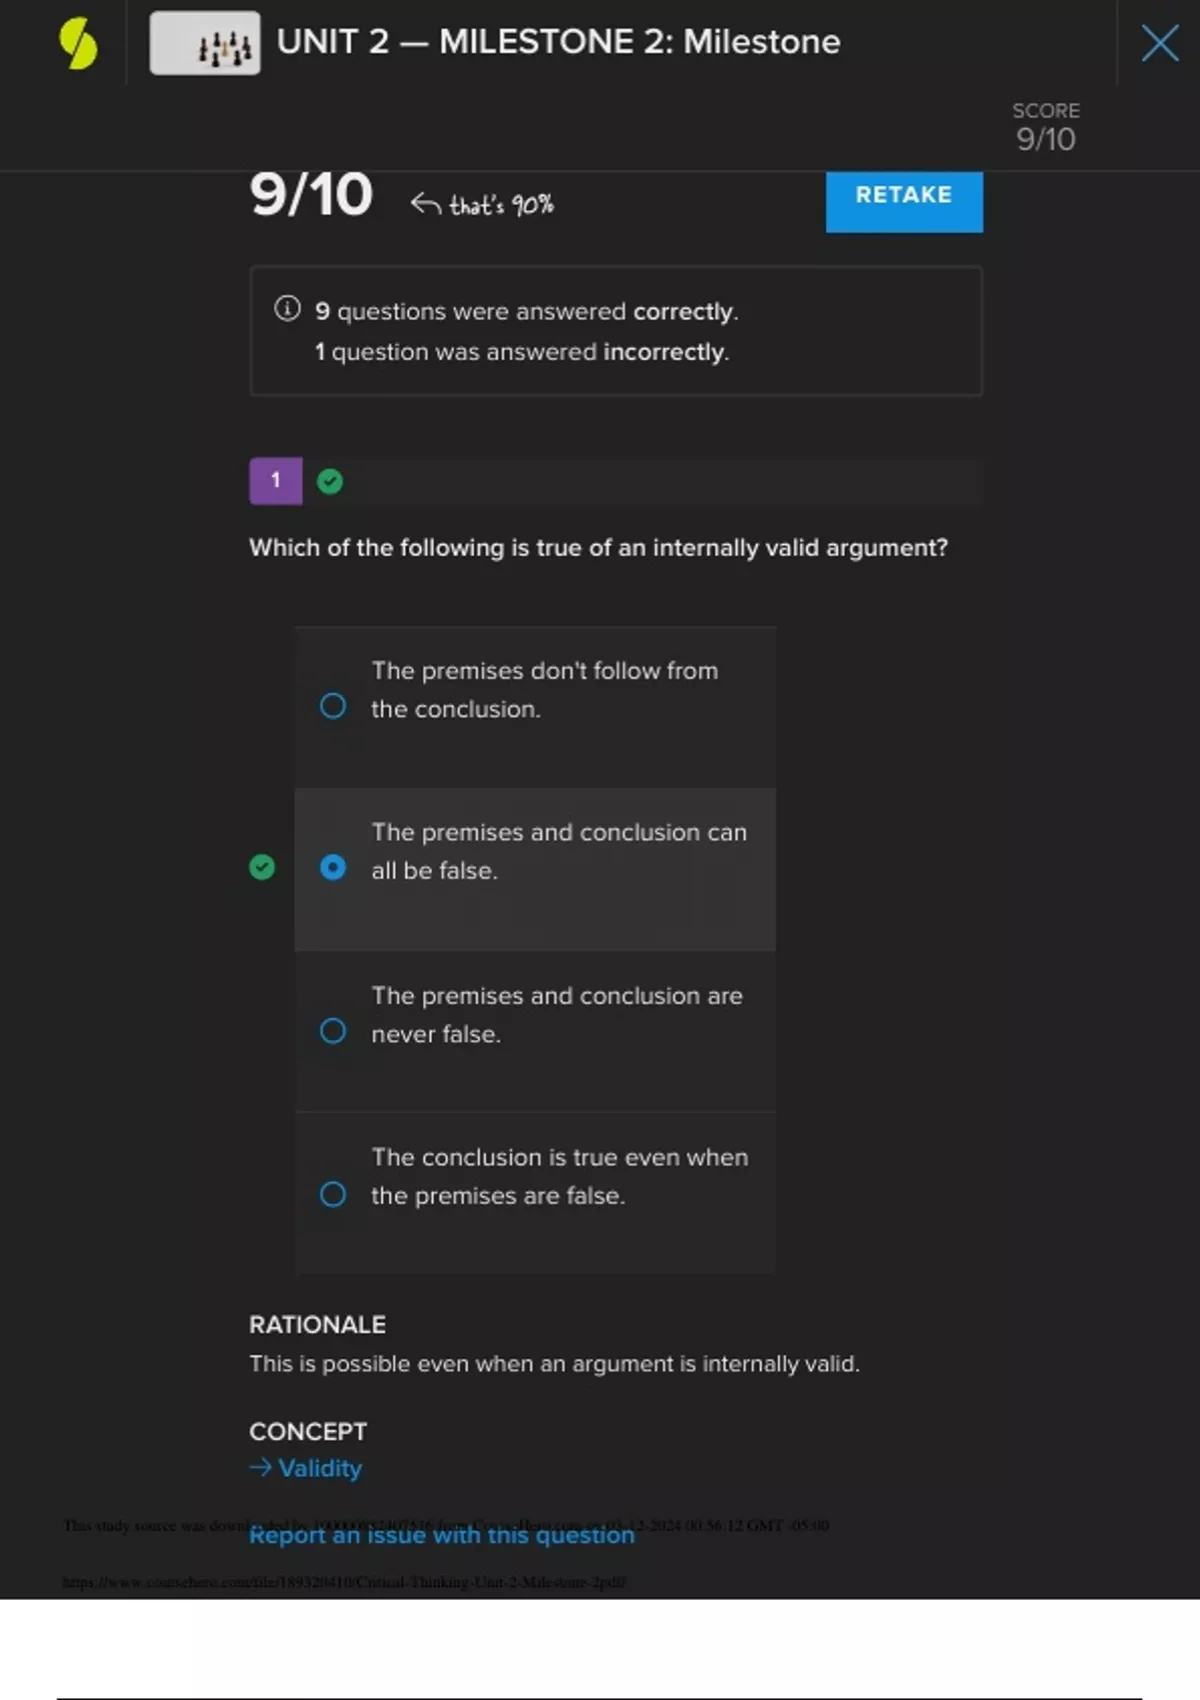Select "premises don't follow from the conclusion" radio
Viewport: 1200px width, 1700px height.
click(333, 706)
